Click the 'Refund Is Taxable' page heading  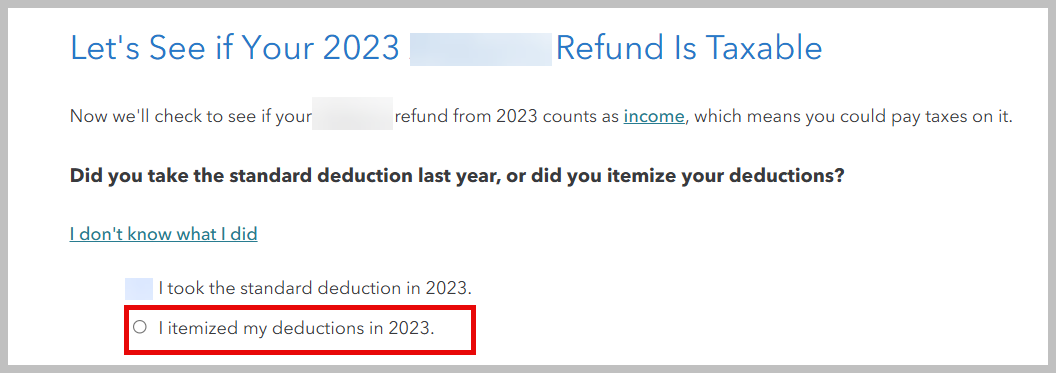tap(689, 48)
